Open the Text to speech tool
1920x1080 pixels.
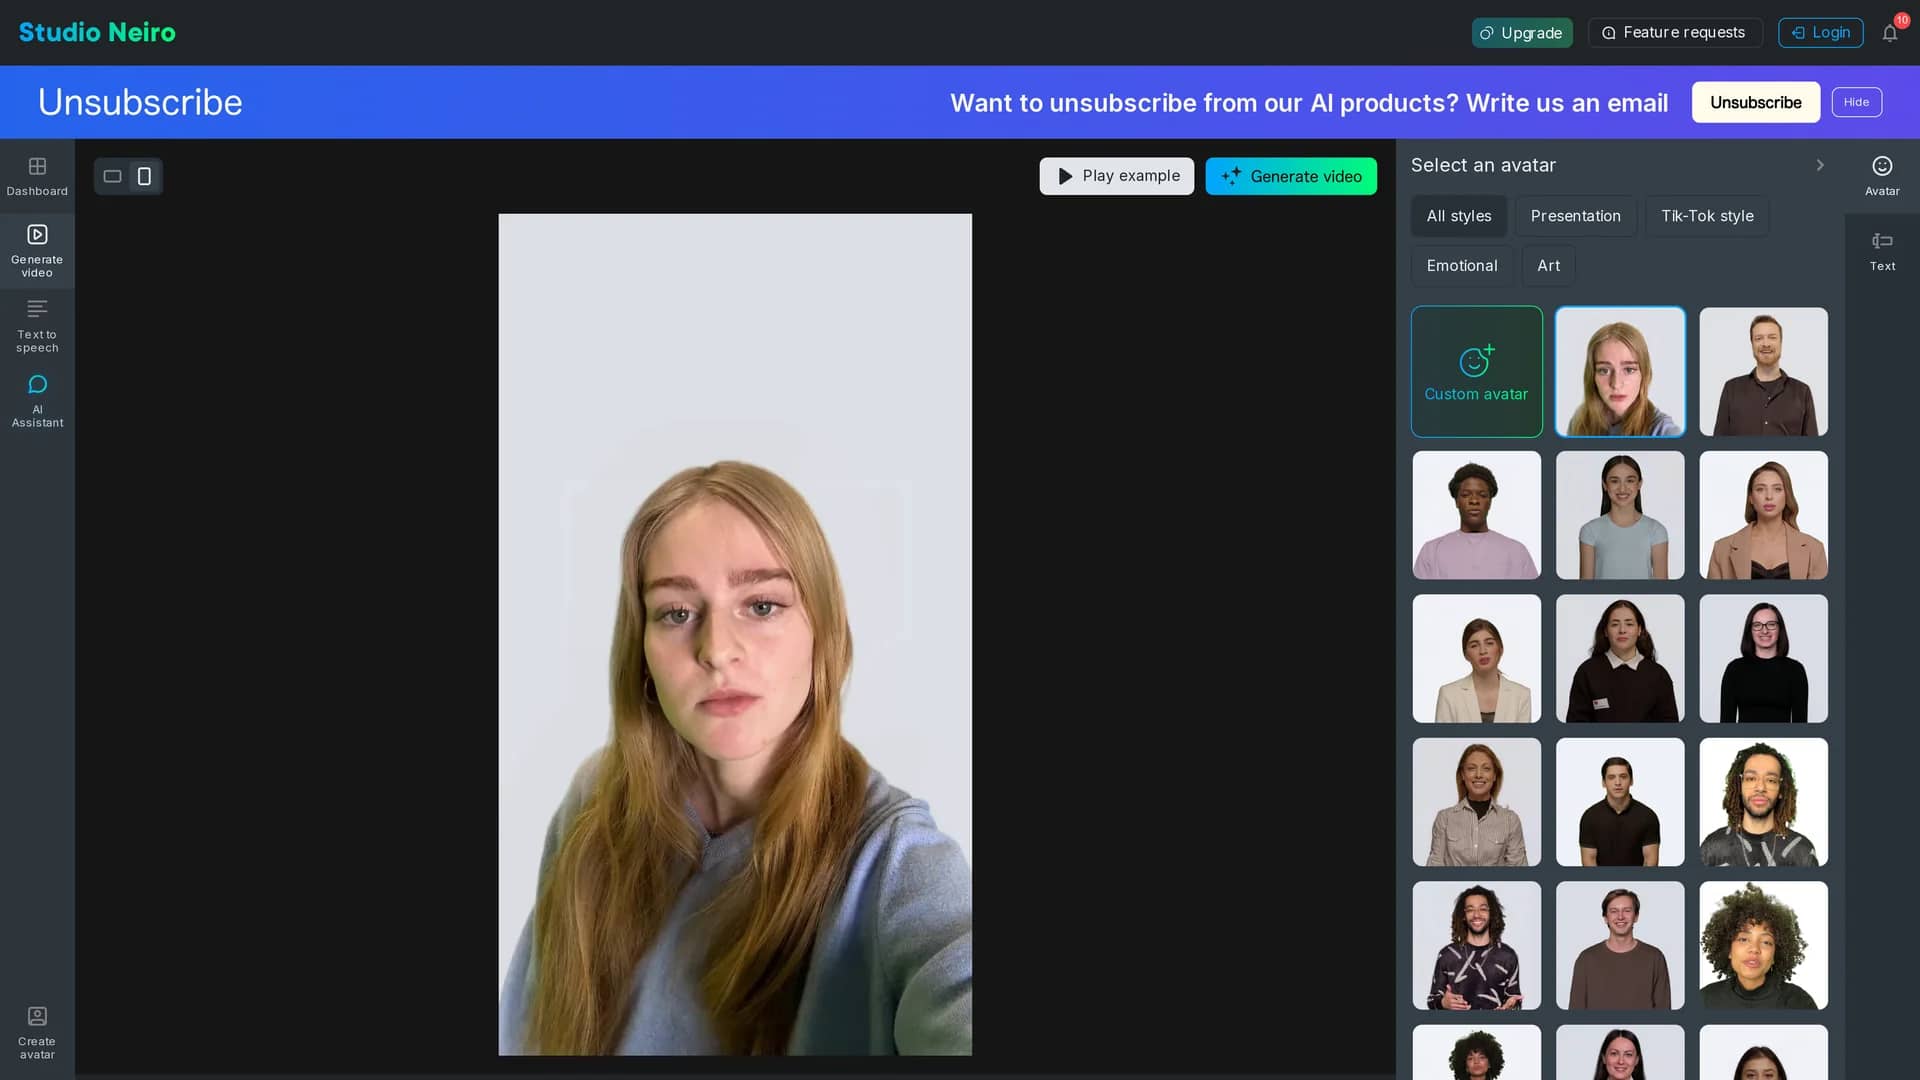pyautogui.click(x=37, y=326)
